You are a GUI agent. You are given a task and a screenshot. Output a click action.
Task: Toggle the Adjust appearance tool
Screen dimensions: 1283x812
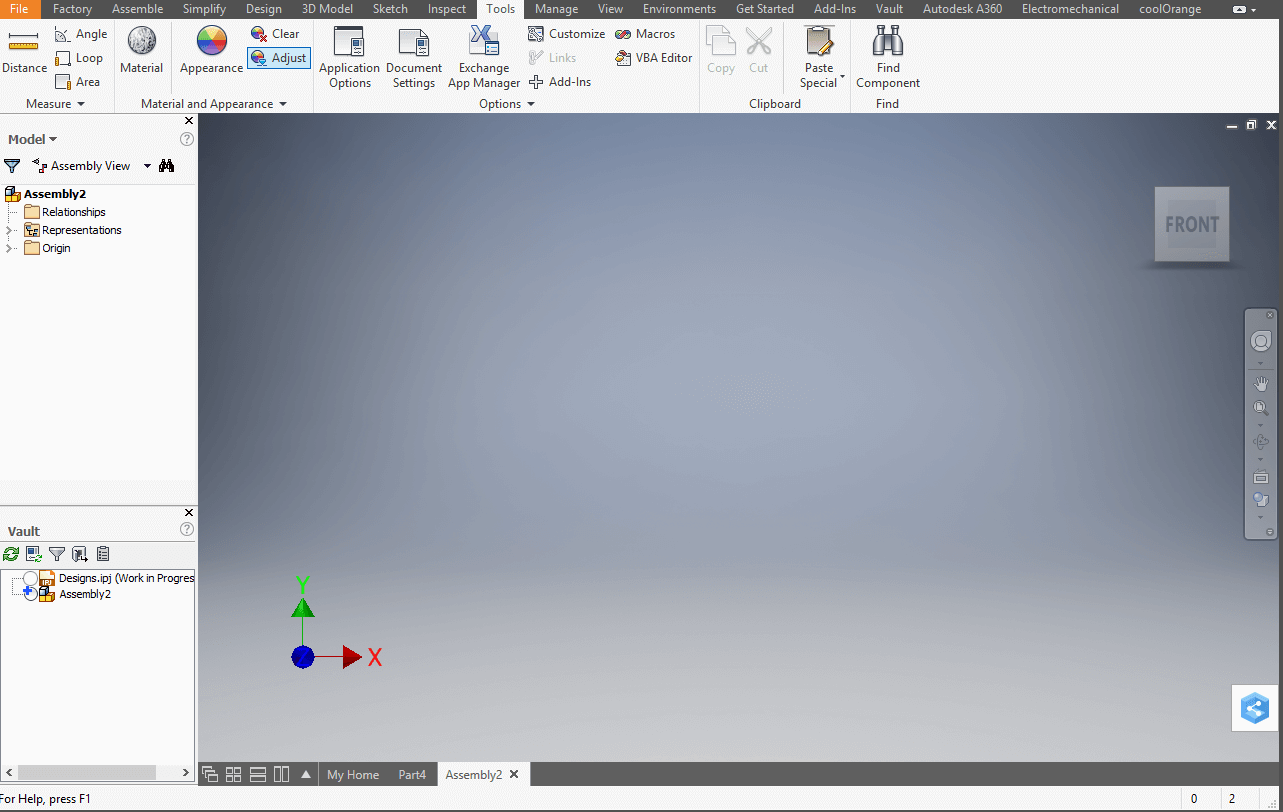click(x=279, y=58)
